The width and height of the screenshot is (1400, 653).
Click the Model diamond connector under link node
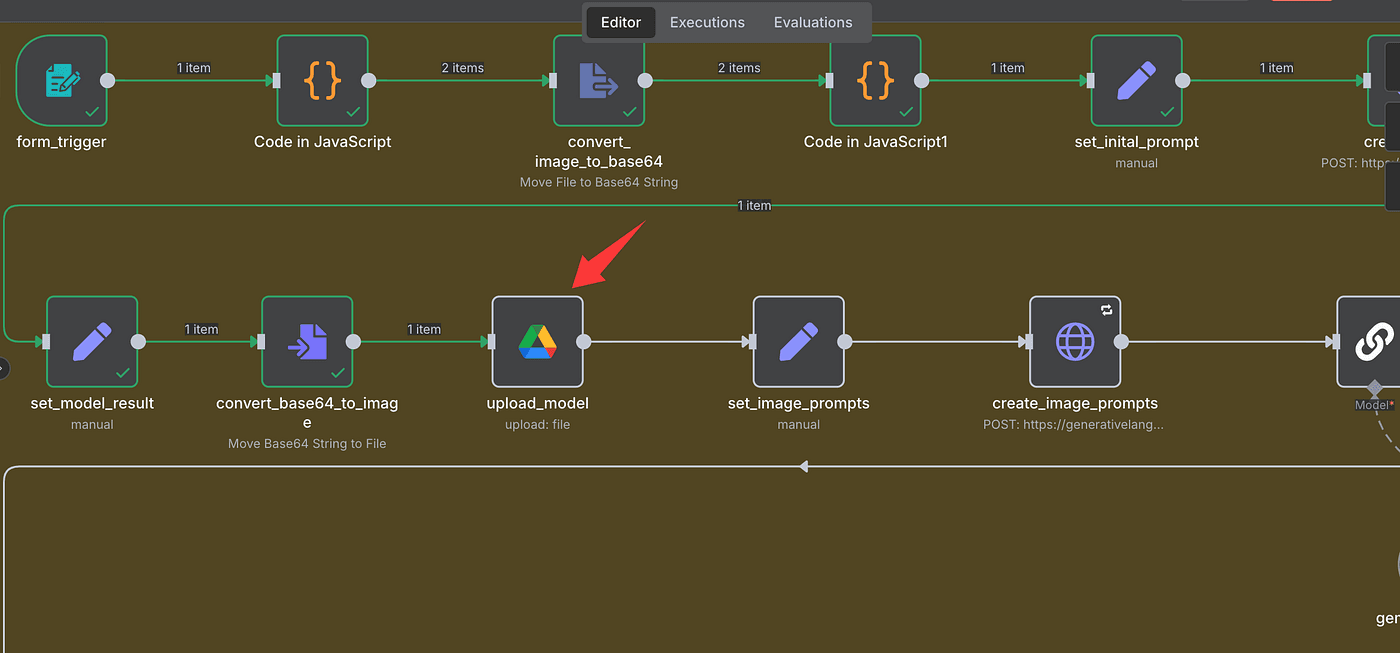[x=1375, y=387]
